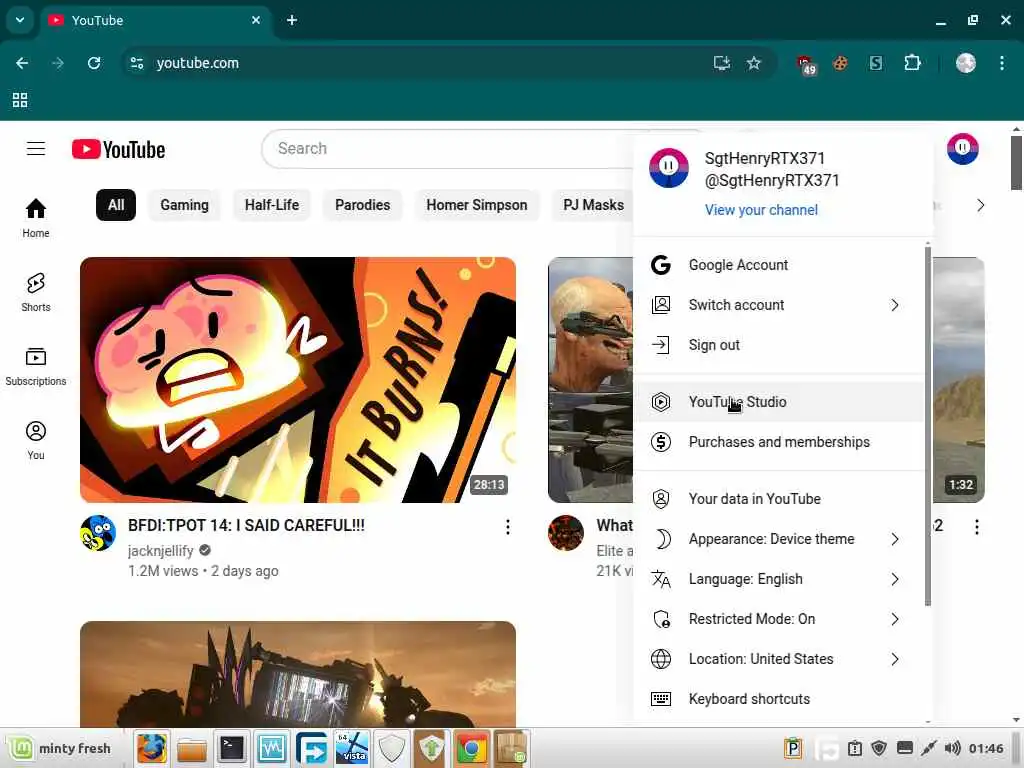
Task: Open the jacknjellify channel link
Action: pos(161,551)
